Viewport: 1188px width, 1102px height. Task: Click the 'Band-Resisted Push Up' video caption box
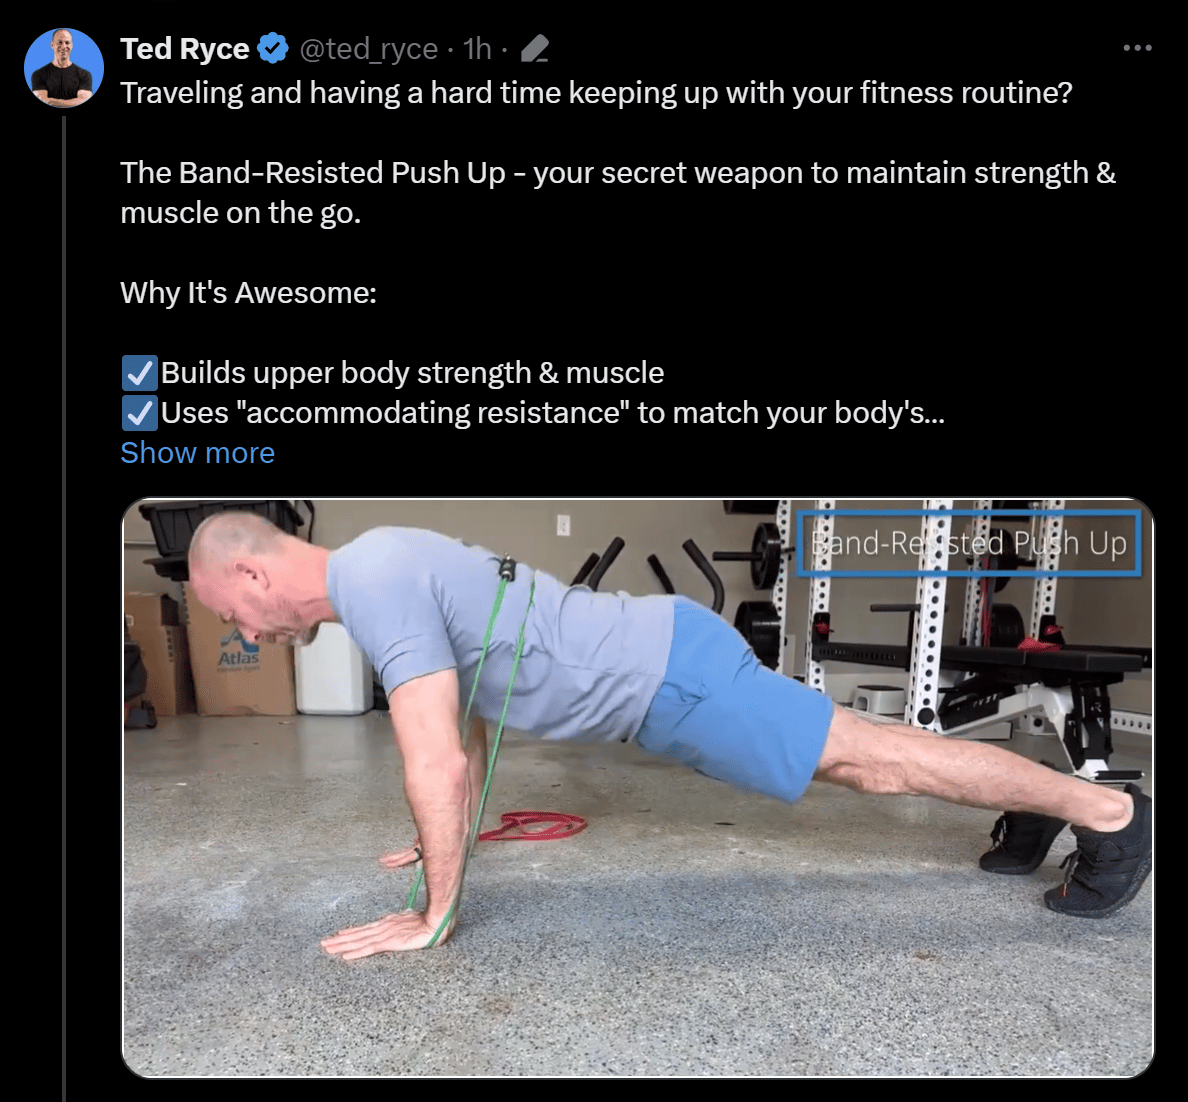(x=969, y=543)
